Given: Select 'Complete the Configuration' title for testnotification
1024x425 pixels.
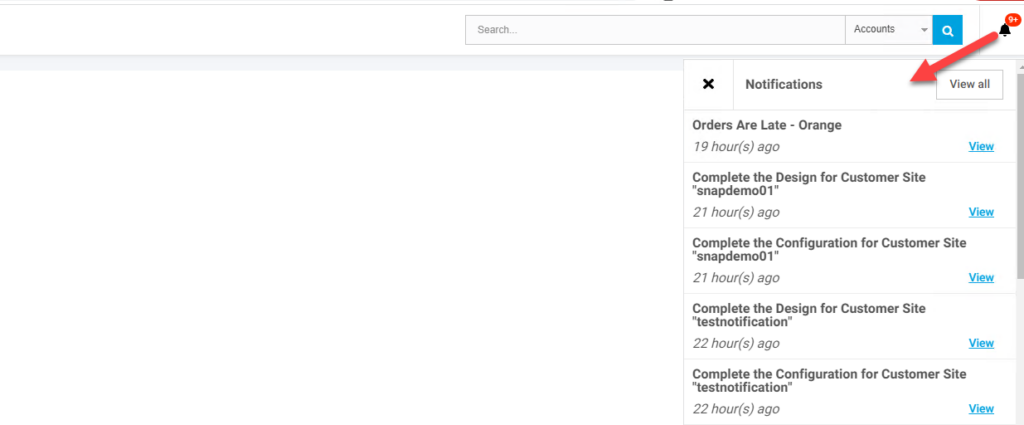Looking at the screenshot, I should pos(829,381).
